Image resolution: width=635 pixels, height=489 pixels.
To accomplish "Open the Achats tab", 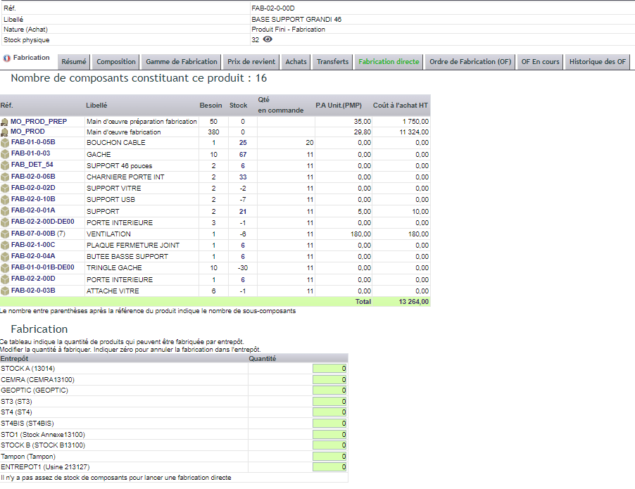I will click(296, 62).
